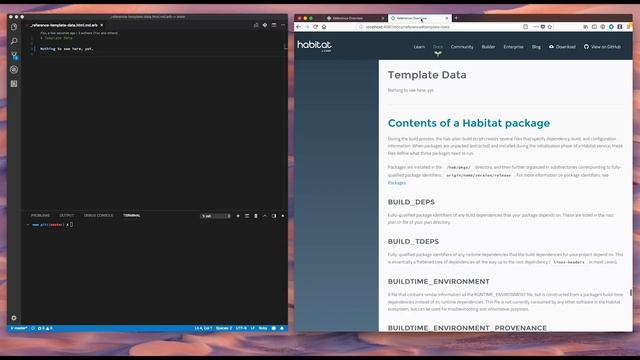Switch to the Debug Console panel tab
The image size is (640, 360).
[98, 216]
